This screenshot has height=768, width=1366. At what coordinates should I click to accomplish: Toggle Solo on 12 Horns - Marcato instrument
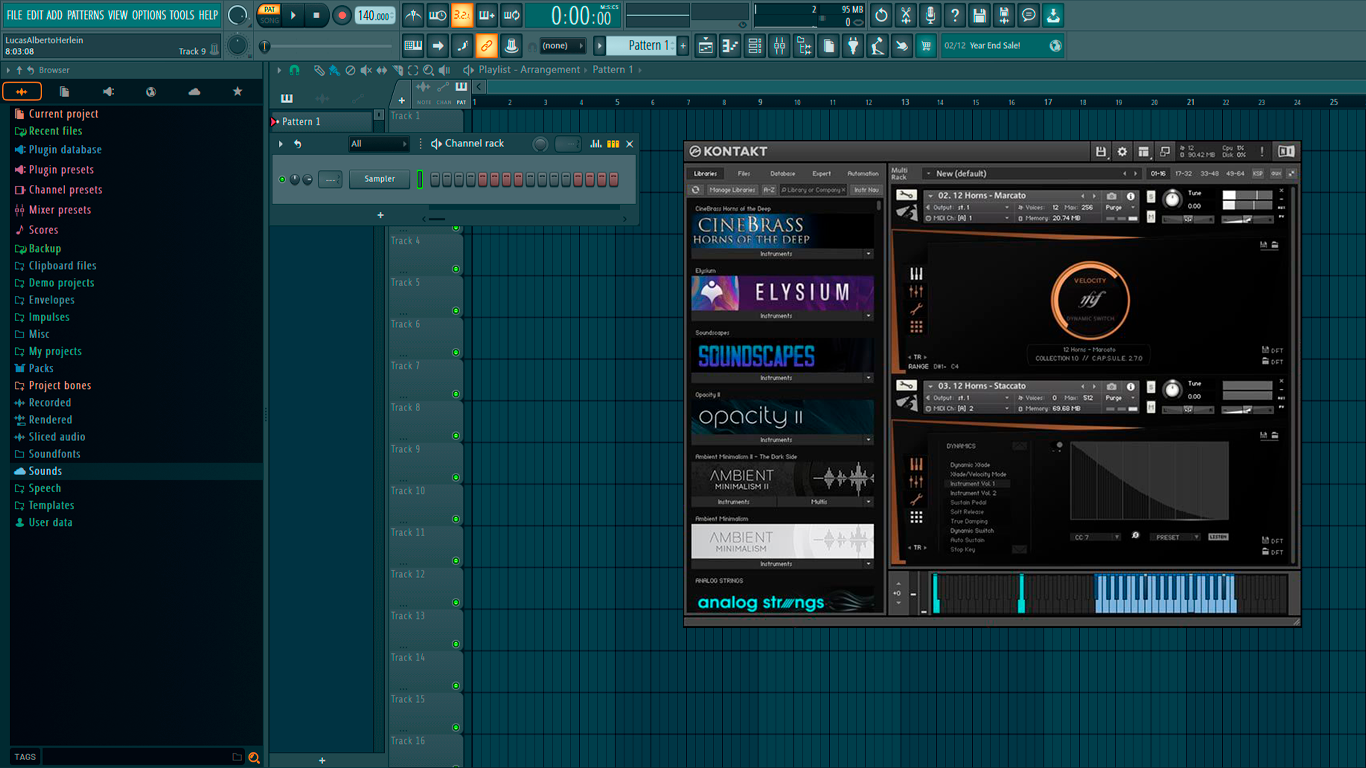tap(1152, 197)
